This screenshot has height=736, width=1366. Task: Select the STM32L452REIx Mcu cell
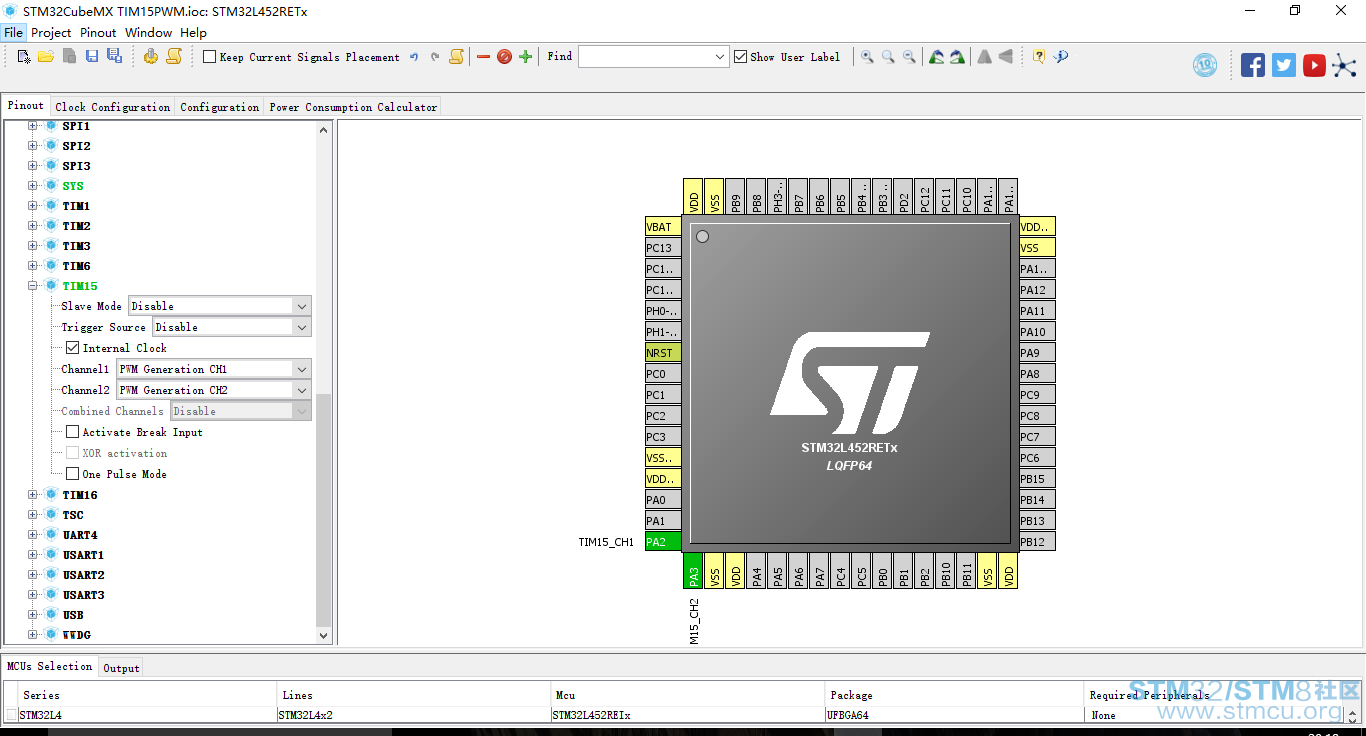coord(688,715)
